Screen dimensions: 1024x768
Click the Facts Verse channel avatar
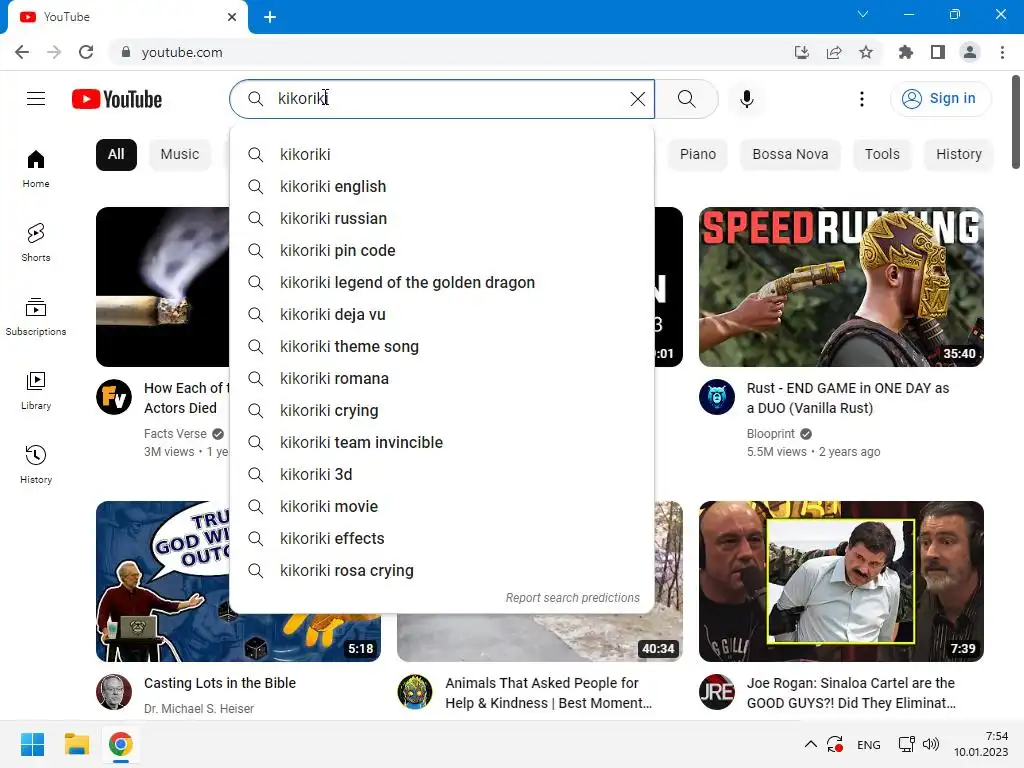point(114,396)
